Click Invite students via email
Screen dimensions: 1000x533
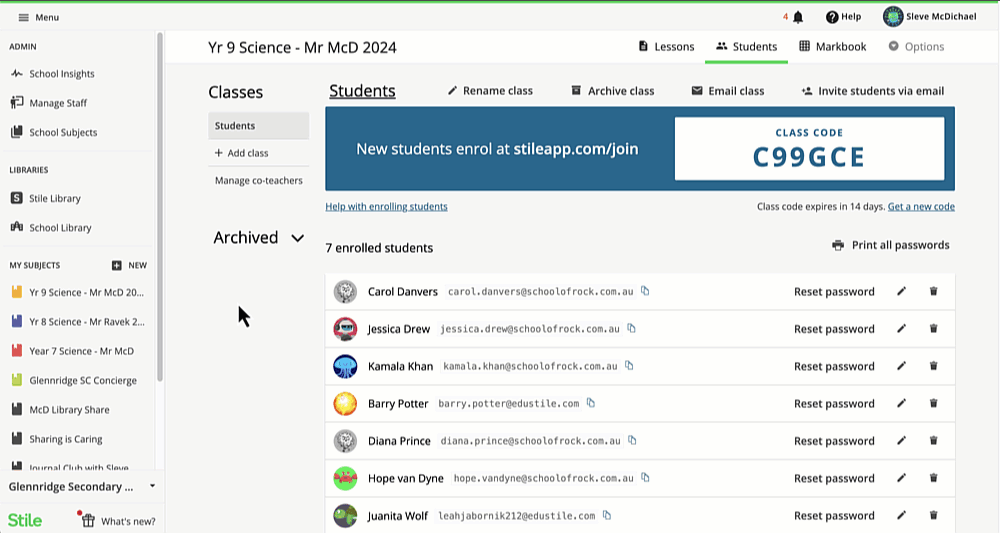[872, 91]
